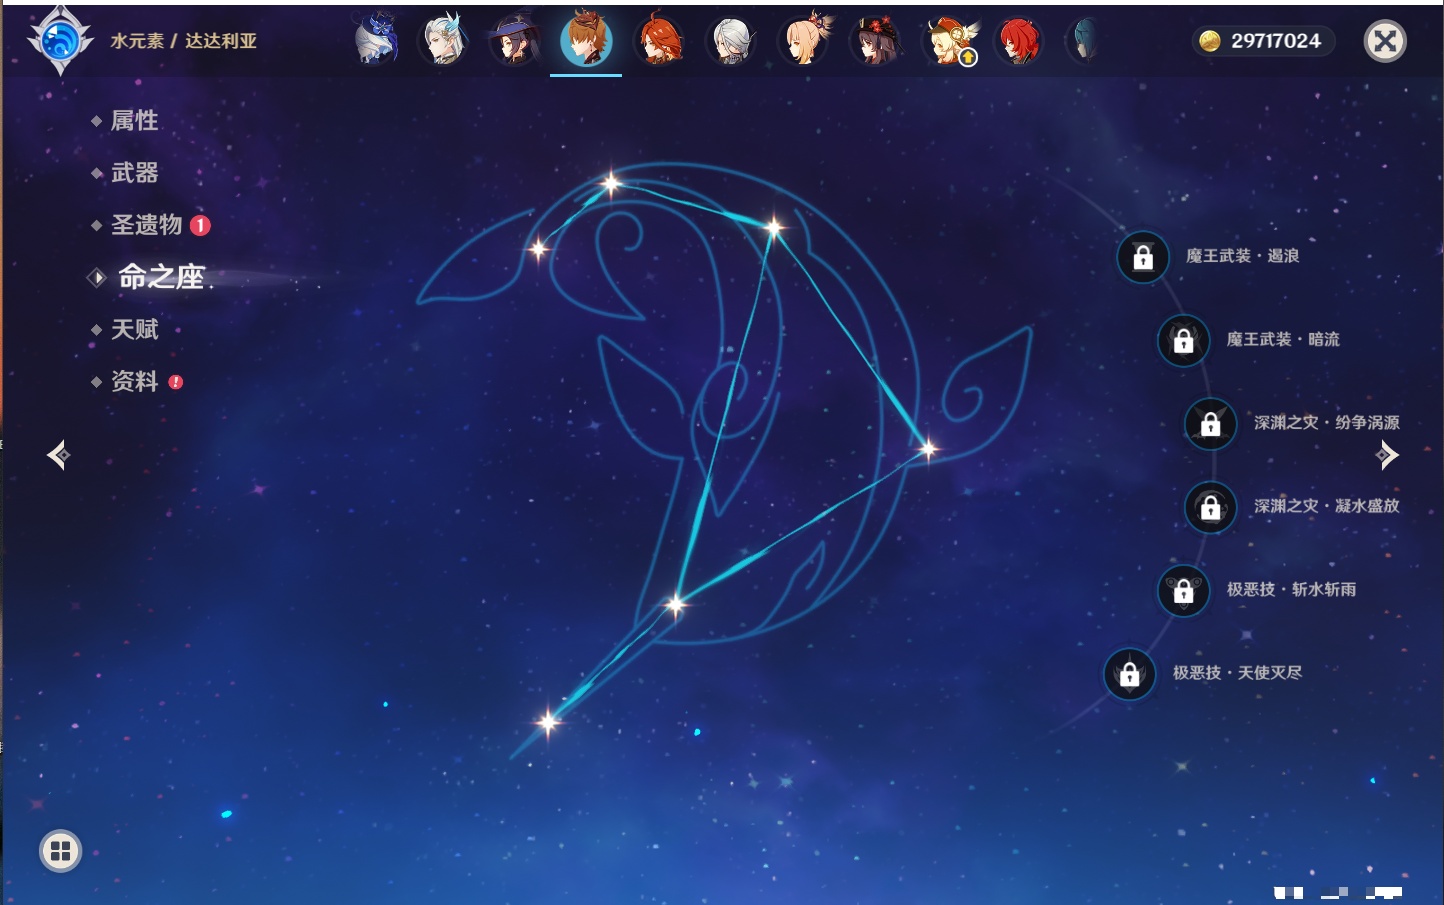Go to previous character with left arrow
1444x905 pixels.
point(58,455)
